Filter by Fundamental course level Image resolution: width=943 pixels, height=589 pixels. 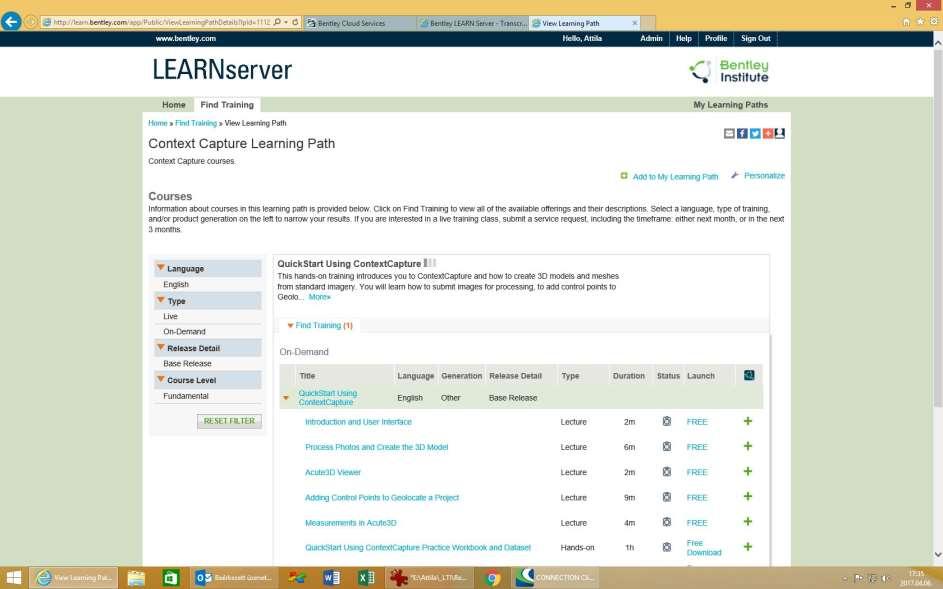coord(185,396)
